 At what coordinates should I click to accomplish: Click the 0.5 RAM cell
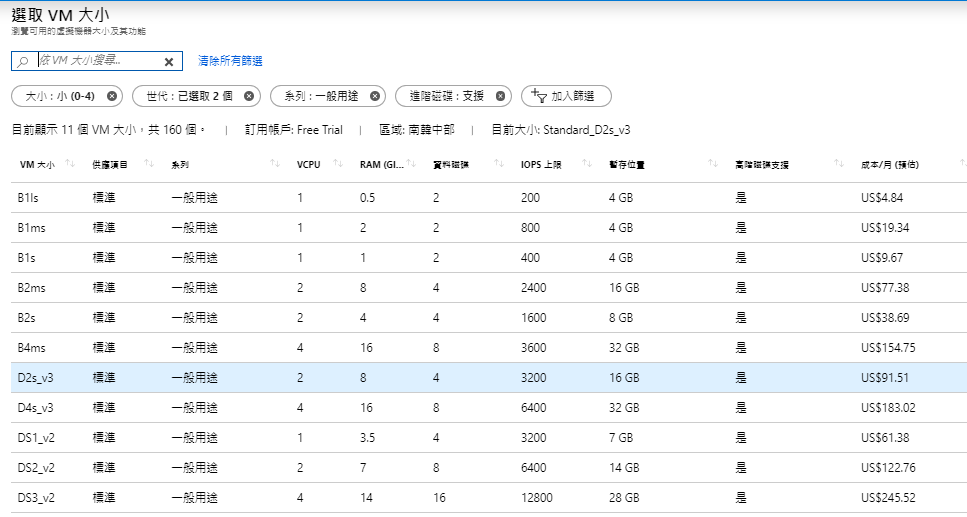pos(368,198)
